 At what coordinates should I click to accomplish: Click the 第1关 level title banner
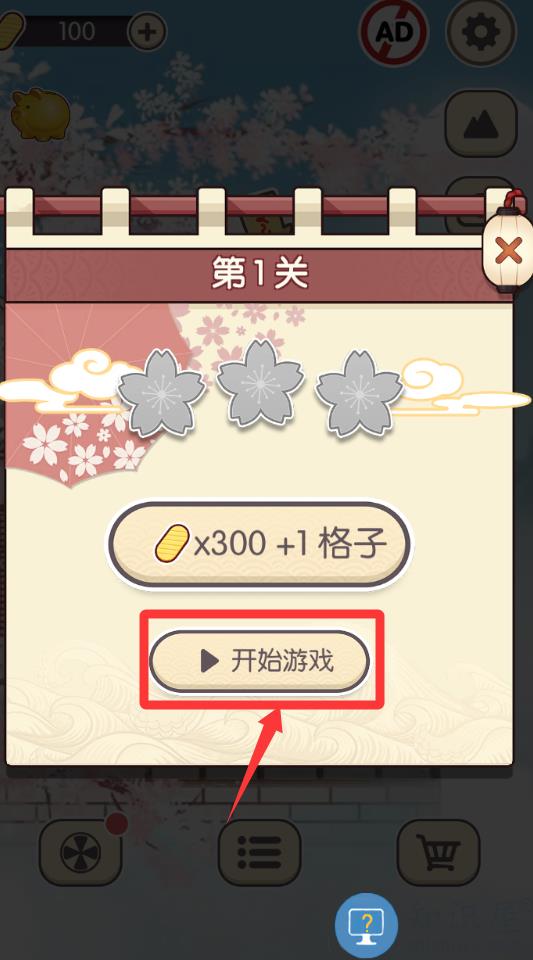tap(259, 273)
